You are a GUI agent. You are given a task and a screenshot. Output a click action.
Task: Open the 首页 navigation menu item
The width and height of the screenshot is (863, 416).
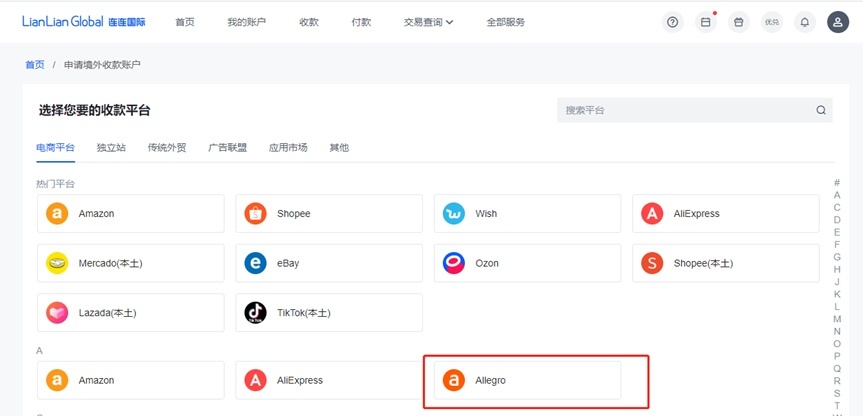(x=185, y=23)
